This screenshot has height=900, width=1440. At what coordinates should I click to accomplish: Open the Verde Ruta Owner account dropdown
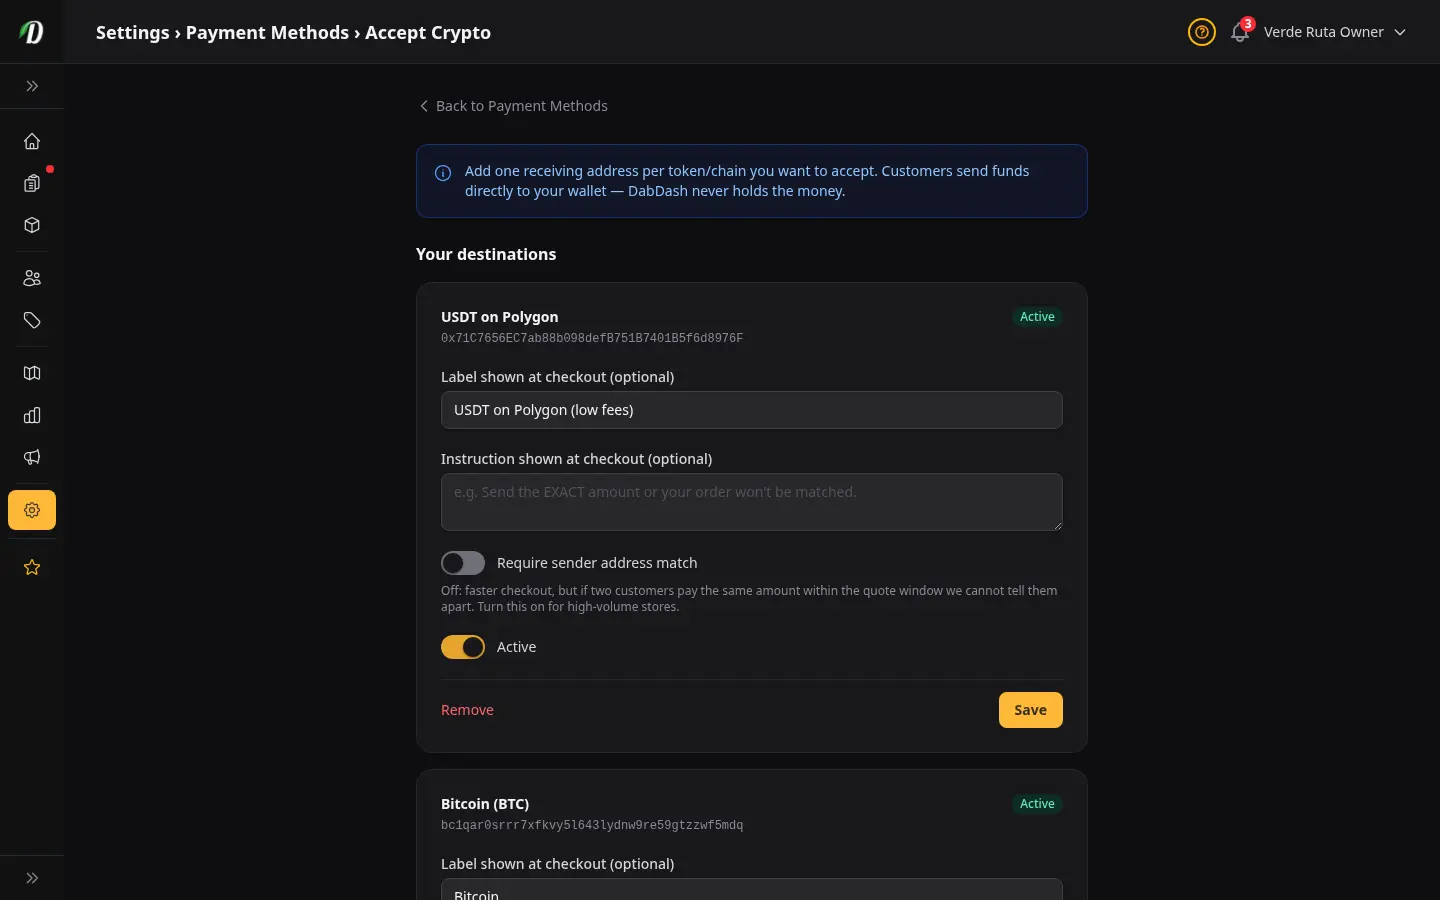[x=1335, y=32]
